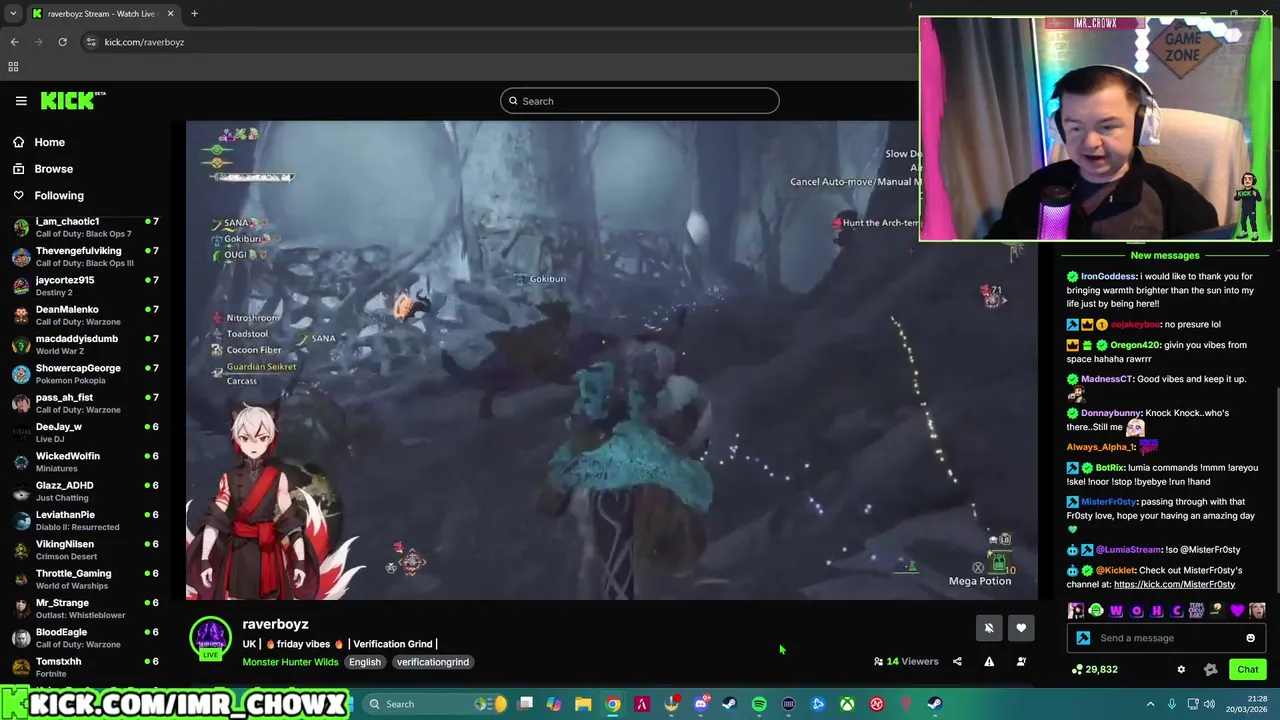The height and width of the screenshot is (720, 1280).
Task: Open the kick.com/MisterFr0sty chat link
Action: (x=1174, y=584)
